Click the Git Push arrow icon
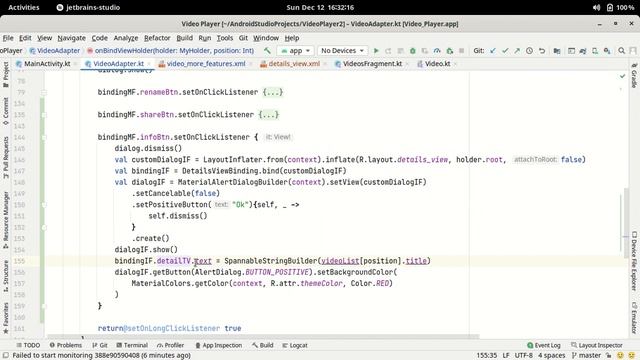Screen dimensions: 640x360 click(x=517, y=51)
